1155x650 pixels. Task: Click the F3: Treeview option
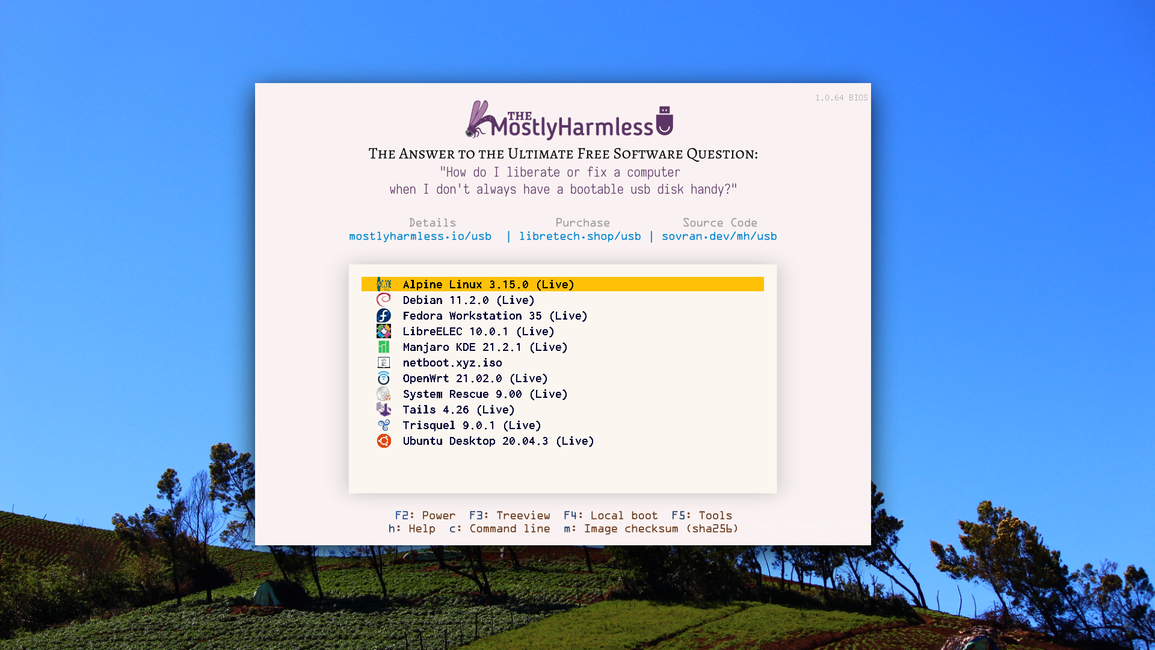click(x=510, y=515)
